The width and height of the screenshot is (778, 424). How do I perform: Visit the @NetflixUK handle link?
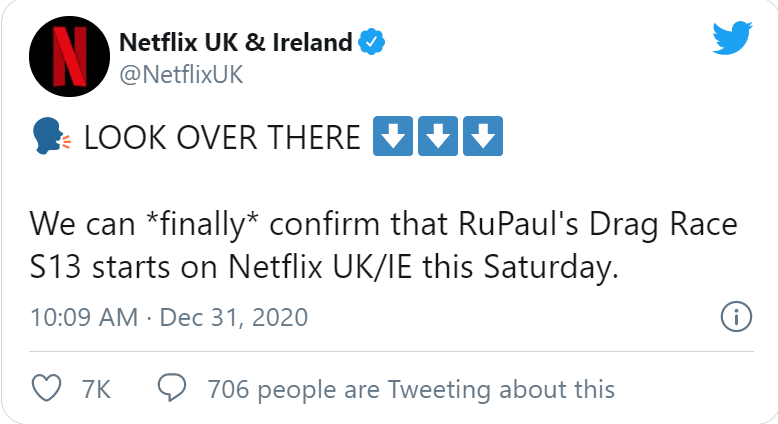[181, 75]
